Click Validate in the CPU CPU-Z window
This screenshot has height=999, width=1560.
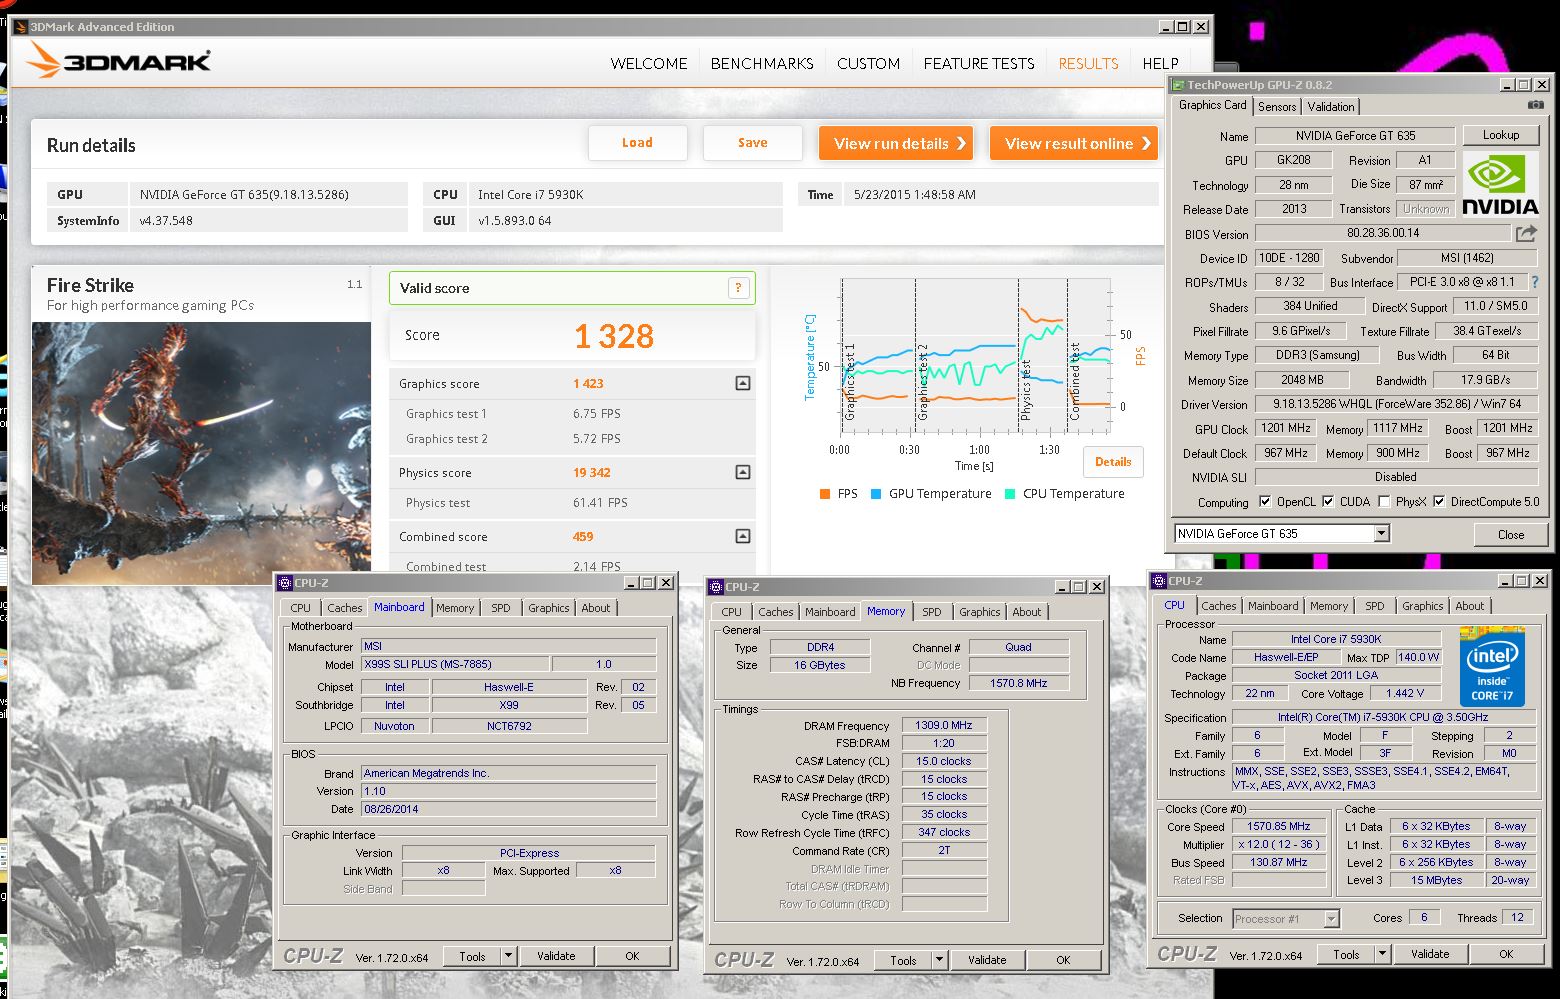tap(1430, 954)
